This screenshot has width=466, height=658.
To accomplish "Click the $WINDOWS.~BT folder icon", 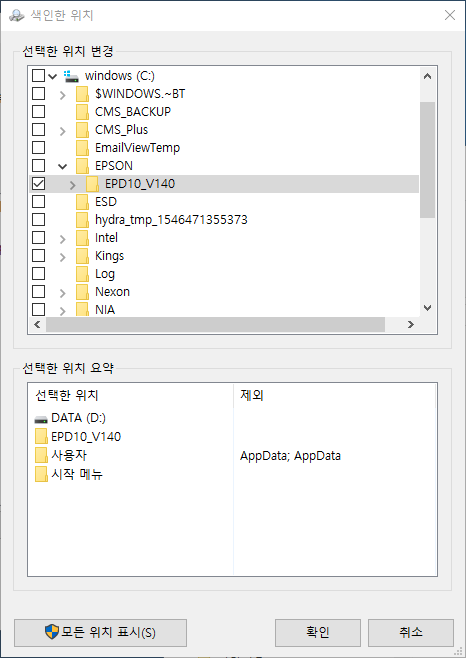I will click(x=82, y=94).
